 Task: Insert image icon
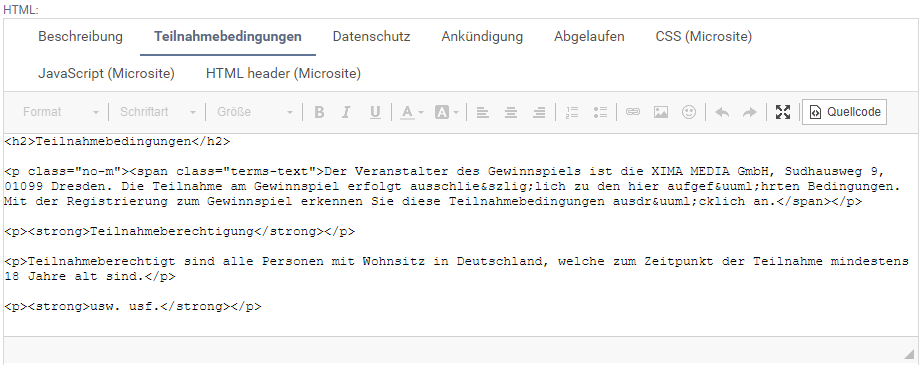(x=661, y=112)
